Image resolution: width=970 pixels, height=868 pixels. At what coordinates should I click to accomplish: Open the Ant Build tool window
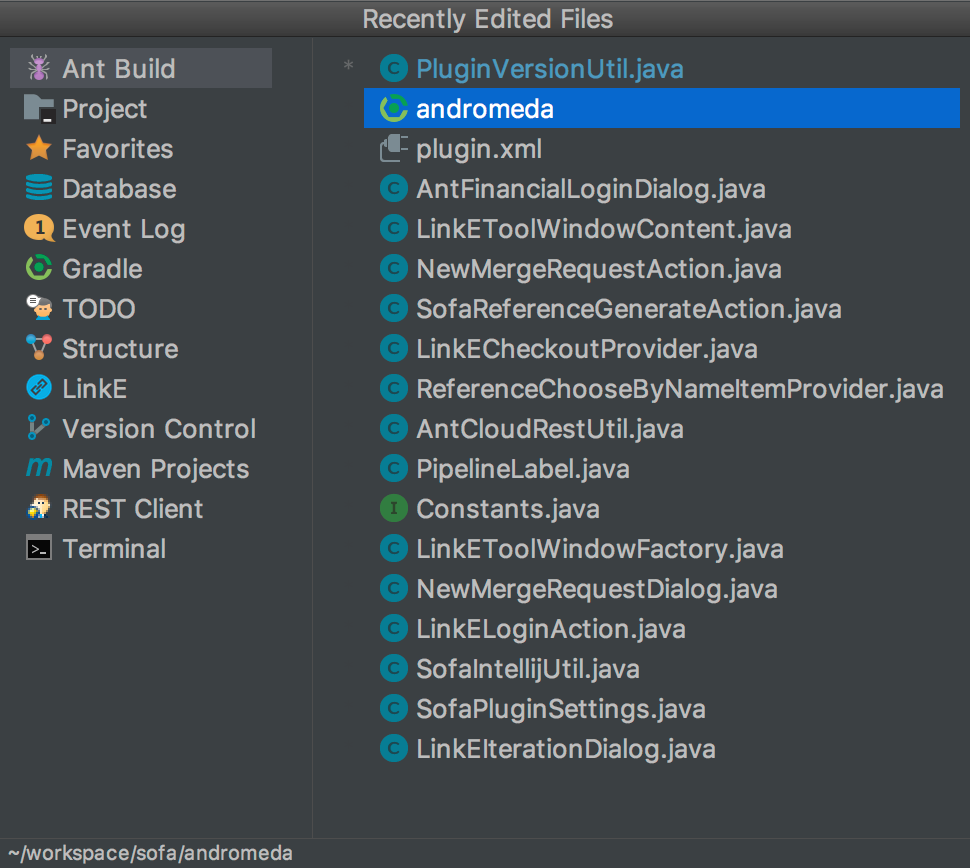pyautogui.click(x=141, y=68)
